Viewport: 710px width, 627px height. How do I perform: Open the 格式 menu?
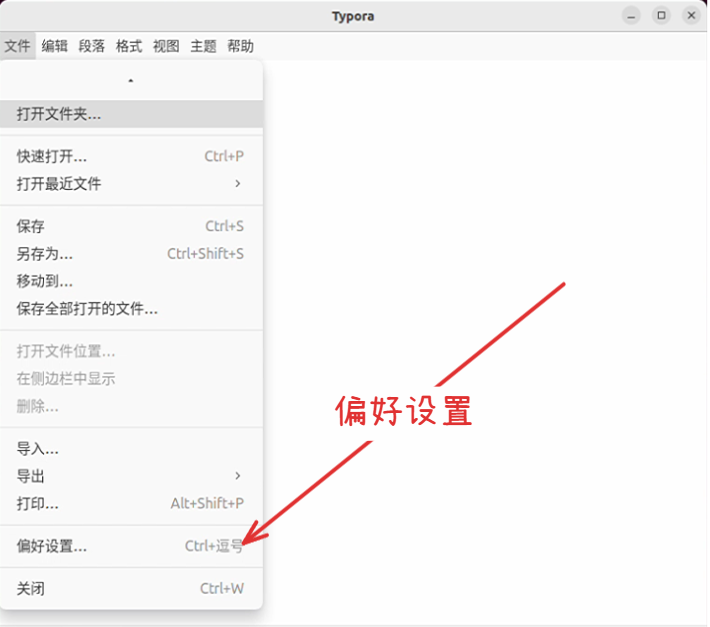click(x=129, y=46)
